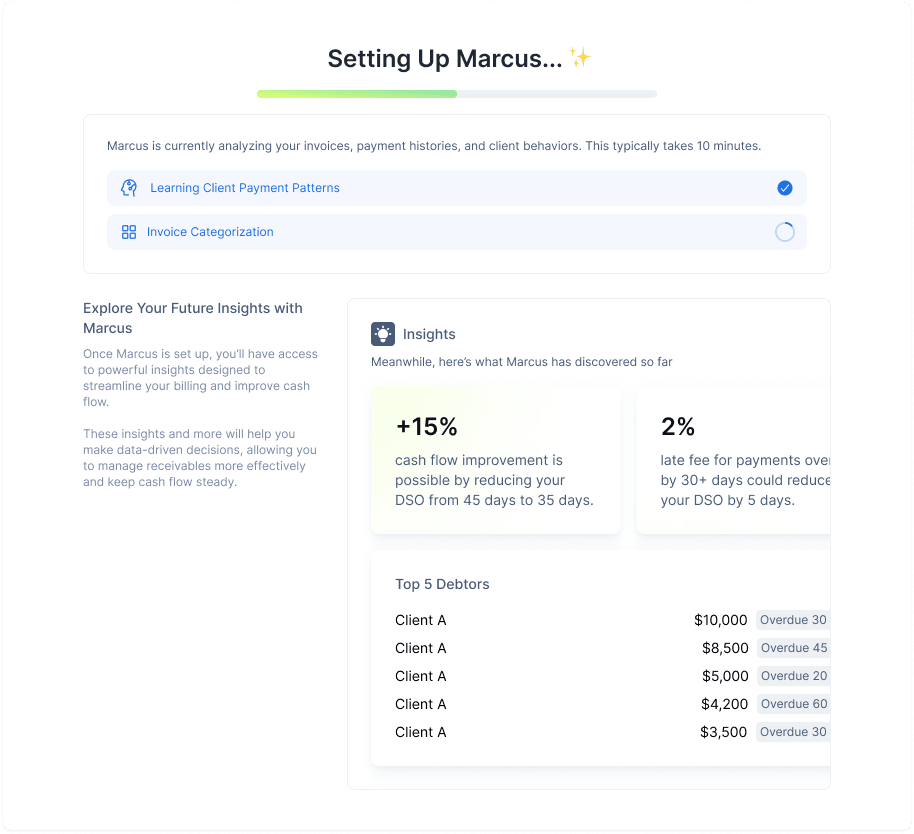
Task: Select the Invoice Categorization row
Action: (456, 232)
